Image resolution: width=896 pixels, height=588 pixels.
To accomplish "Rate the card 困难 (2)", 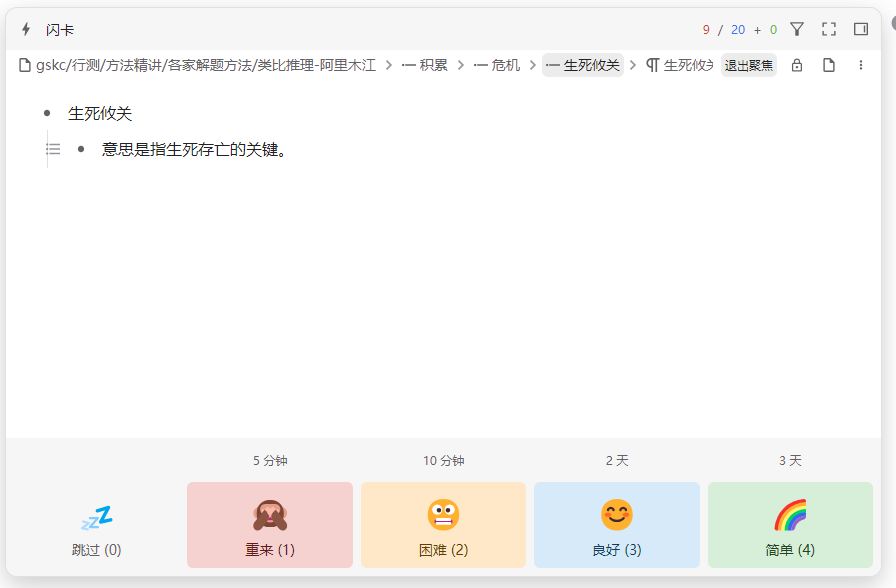I will tap(443, 525).
